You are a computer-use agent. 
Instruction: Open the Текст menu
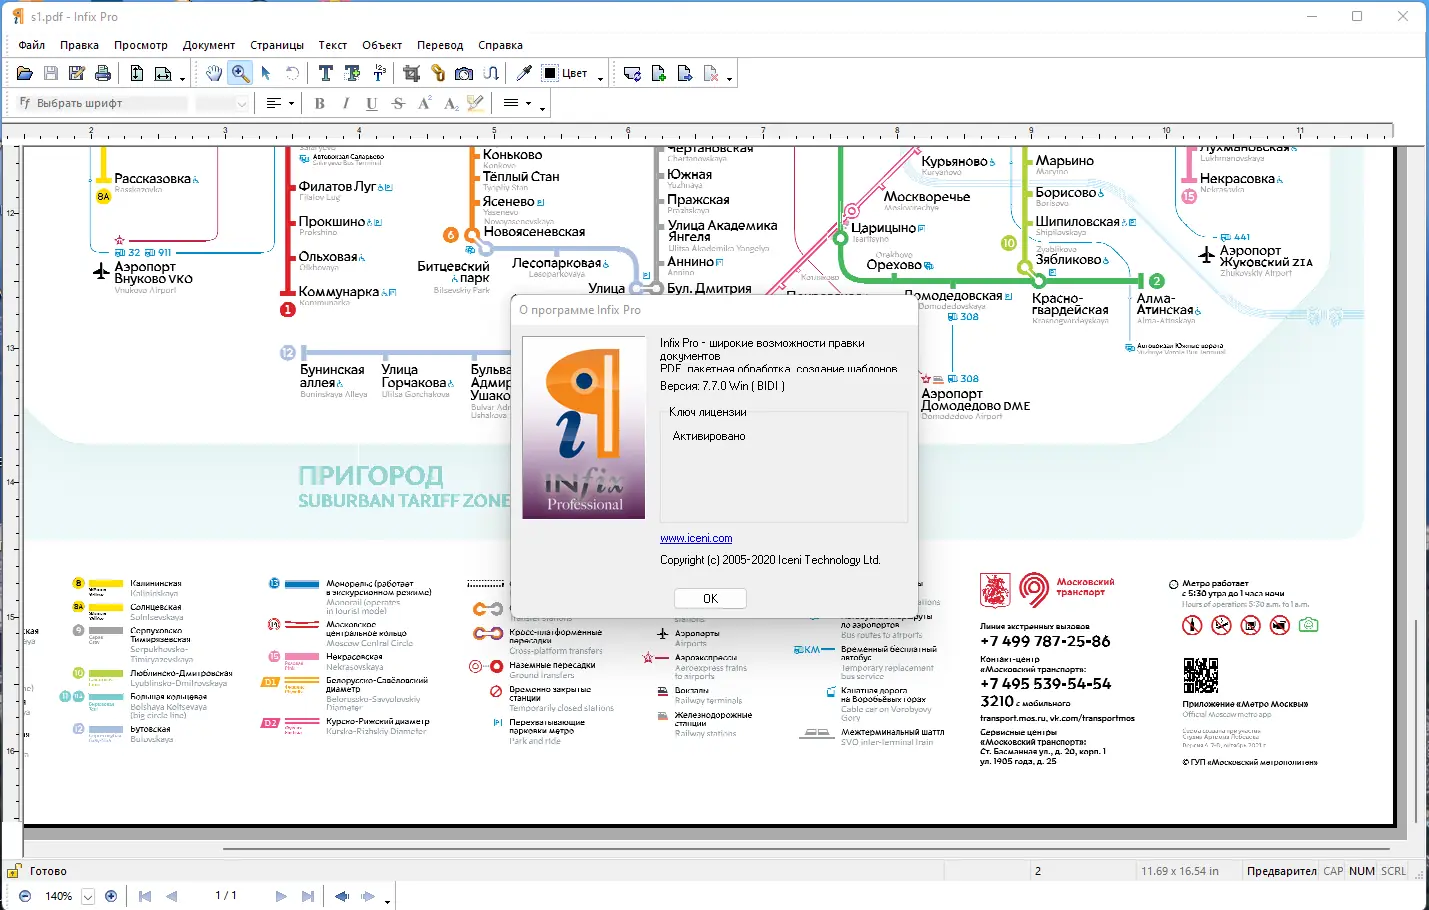point(333,45)
